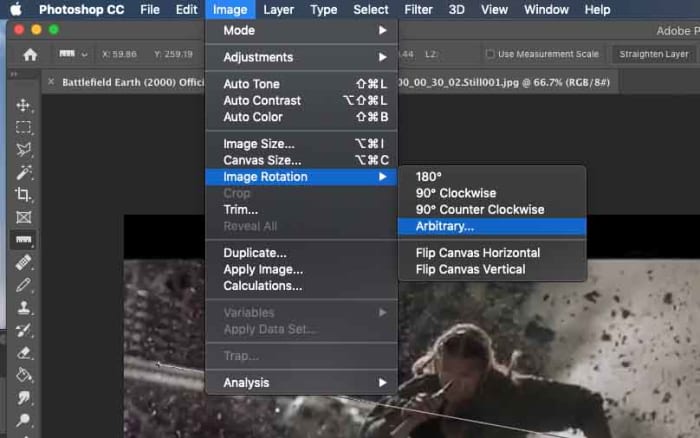Image resolution: width=700 pixels, height=438 pixels.
Task: Select the Frame tool
Action: pyautogui.click(x=23, y=217)
